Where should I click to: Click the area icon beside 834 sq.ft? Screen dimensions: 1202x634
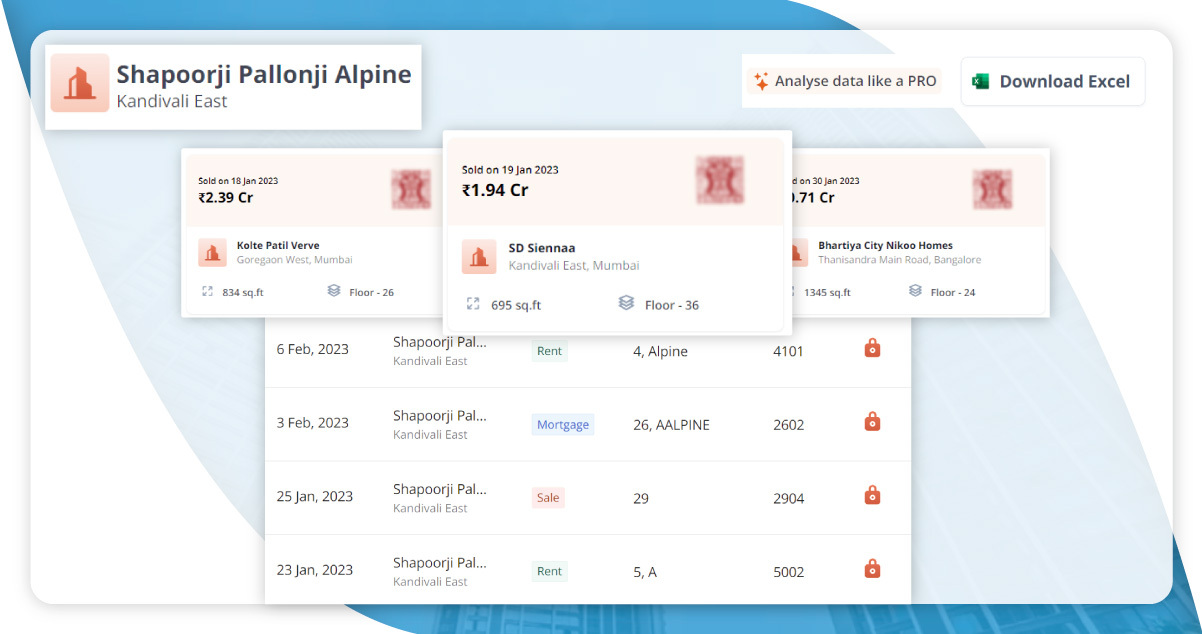(x=207, y=292)
